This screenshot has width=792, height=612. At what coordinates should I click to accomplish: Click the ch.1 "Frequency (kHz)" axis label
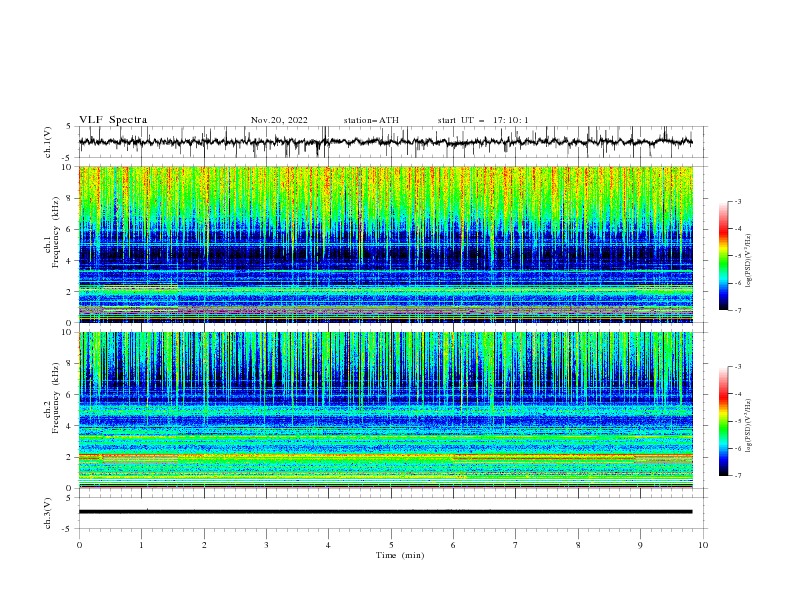56,232
